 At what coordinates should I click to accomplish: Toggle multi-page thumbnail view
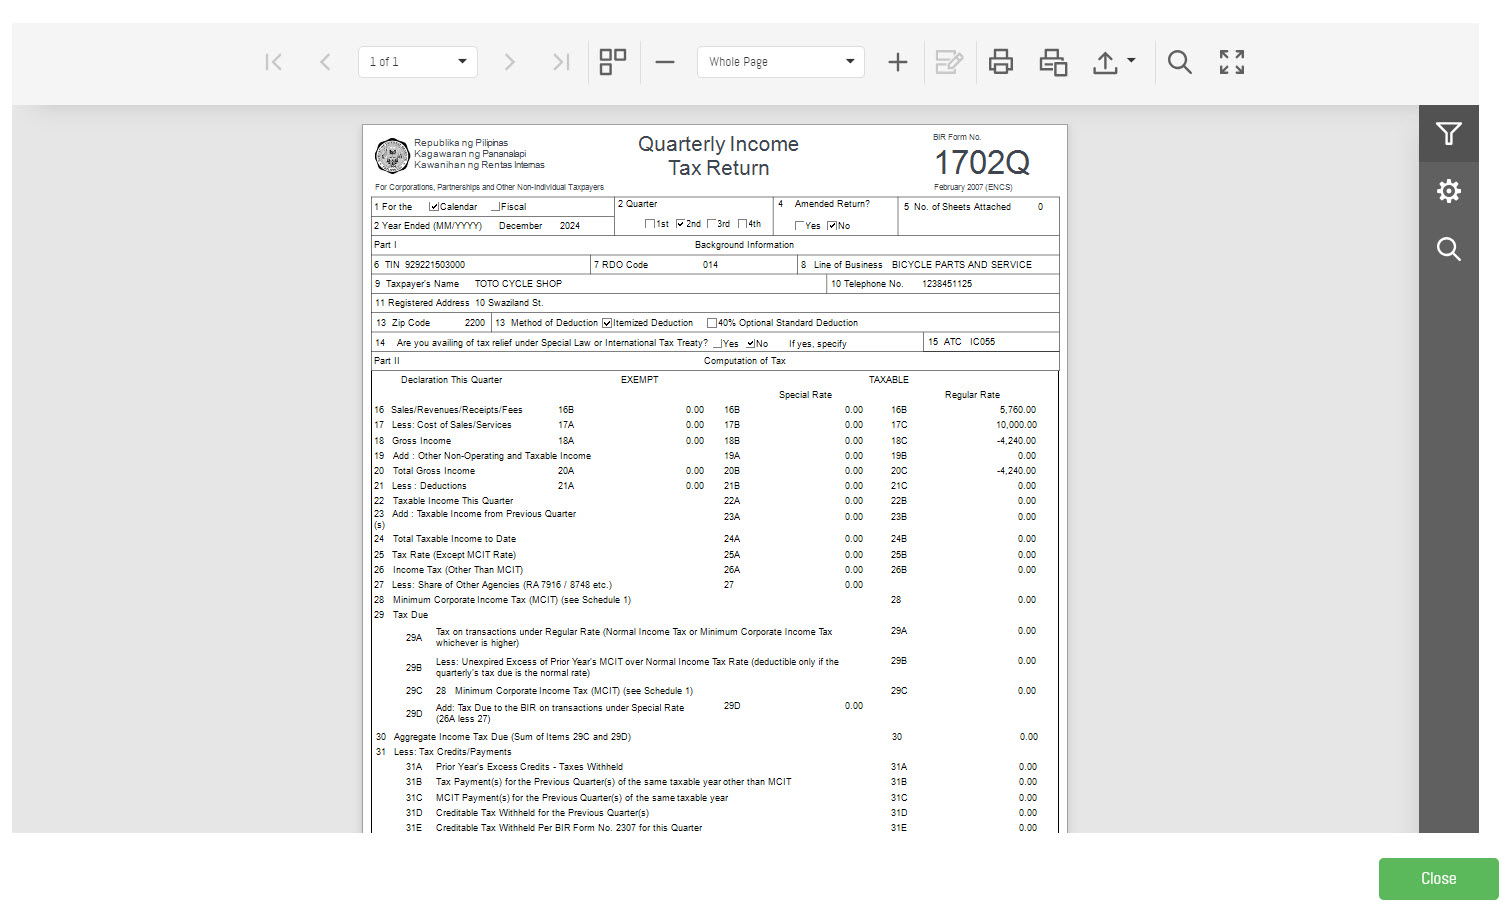[x=613, y=62]
